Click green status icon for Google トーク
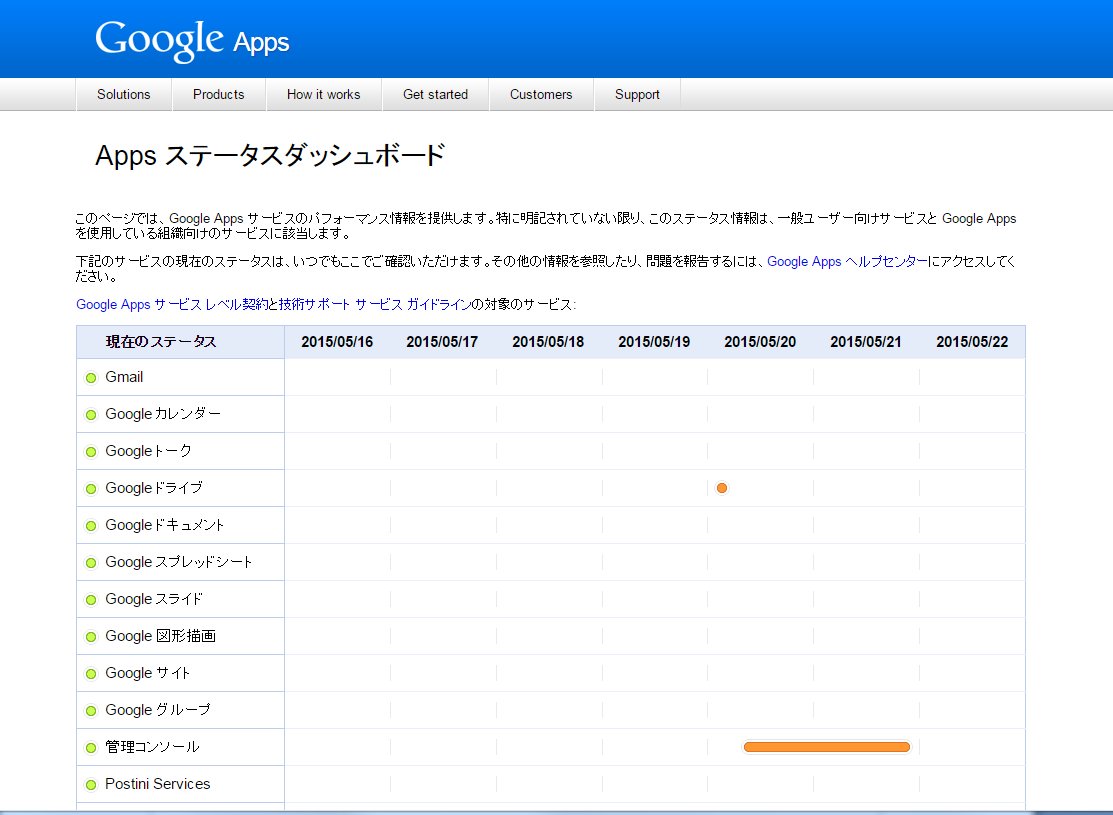Viewport: 1113px width, 815px height. click(x=91, y=452)
